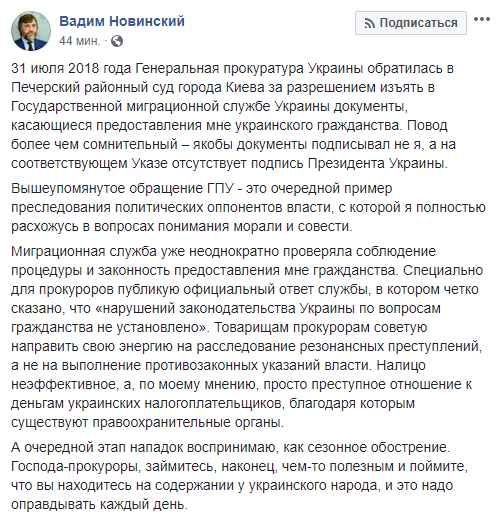Click the RSS feed icon in Подписаться
Image resolution: width=497 pixels, height=522 pixels.
coord(369,23)
